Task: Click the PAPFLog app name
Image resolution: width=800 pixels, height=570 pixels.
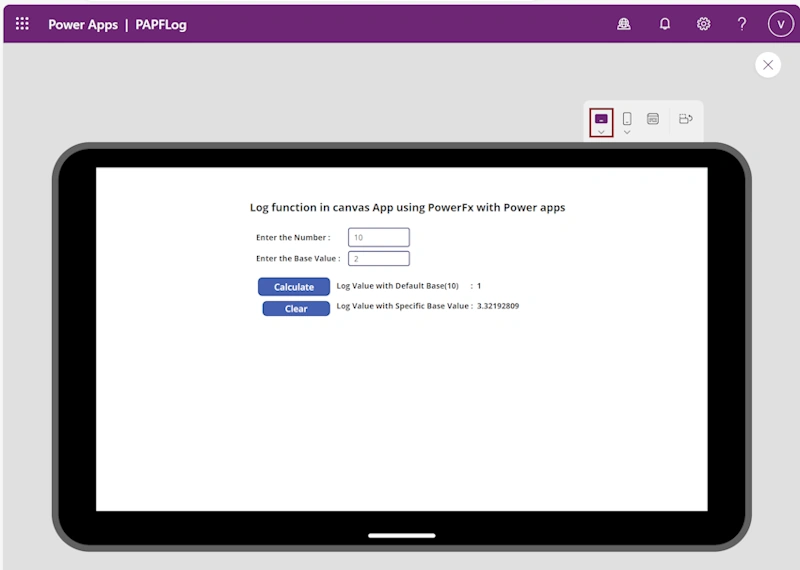Action: [x=161, y=24]
